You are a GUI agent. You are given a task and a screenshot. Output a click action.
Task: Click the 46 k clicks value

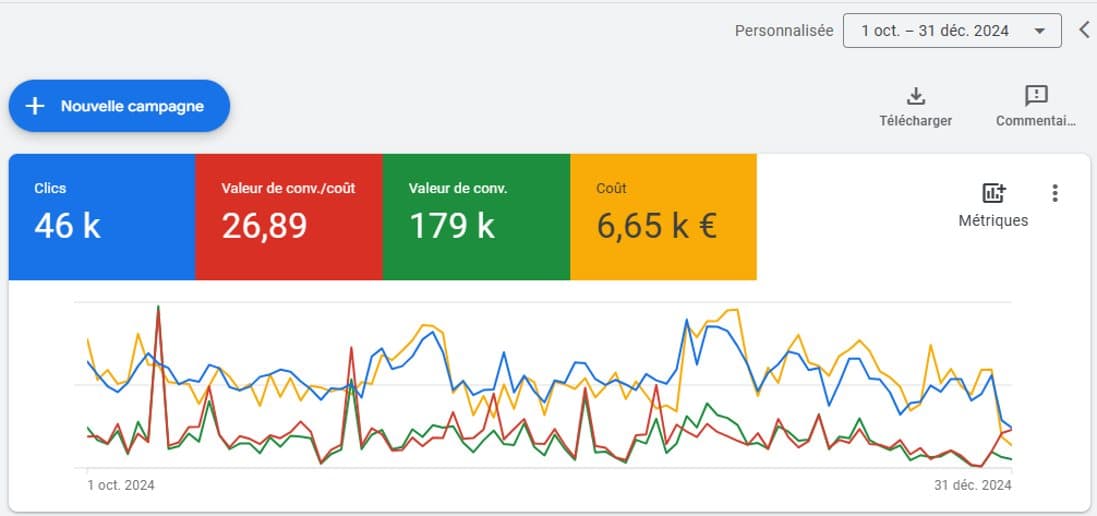67,227
